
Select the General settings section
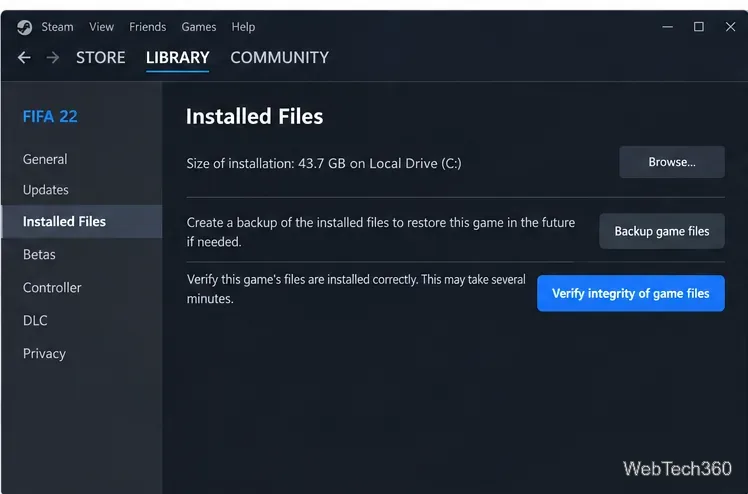[45, 159]
